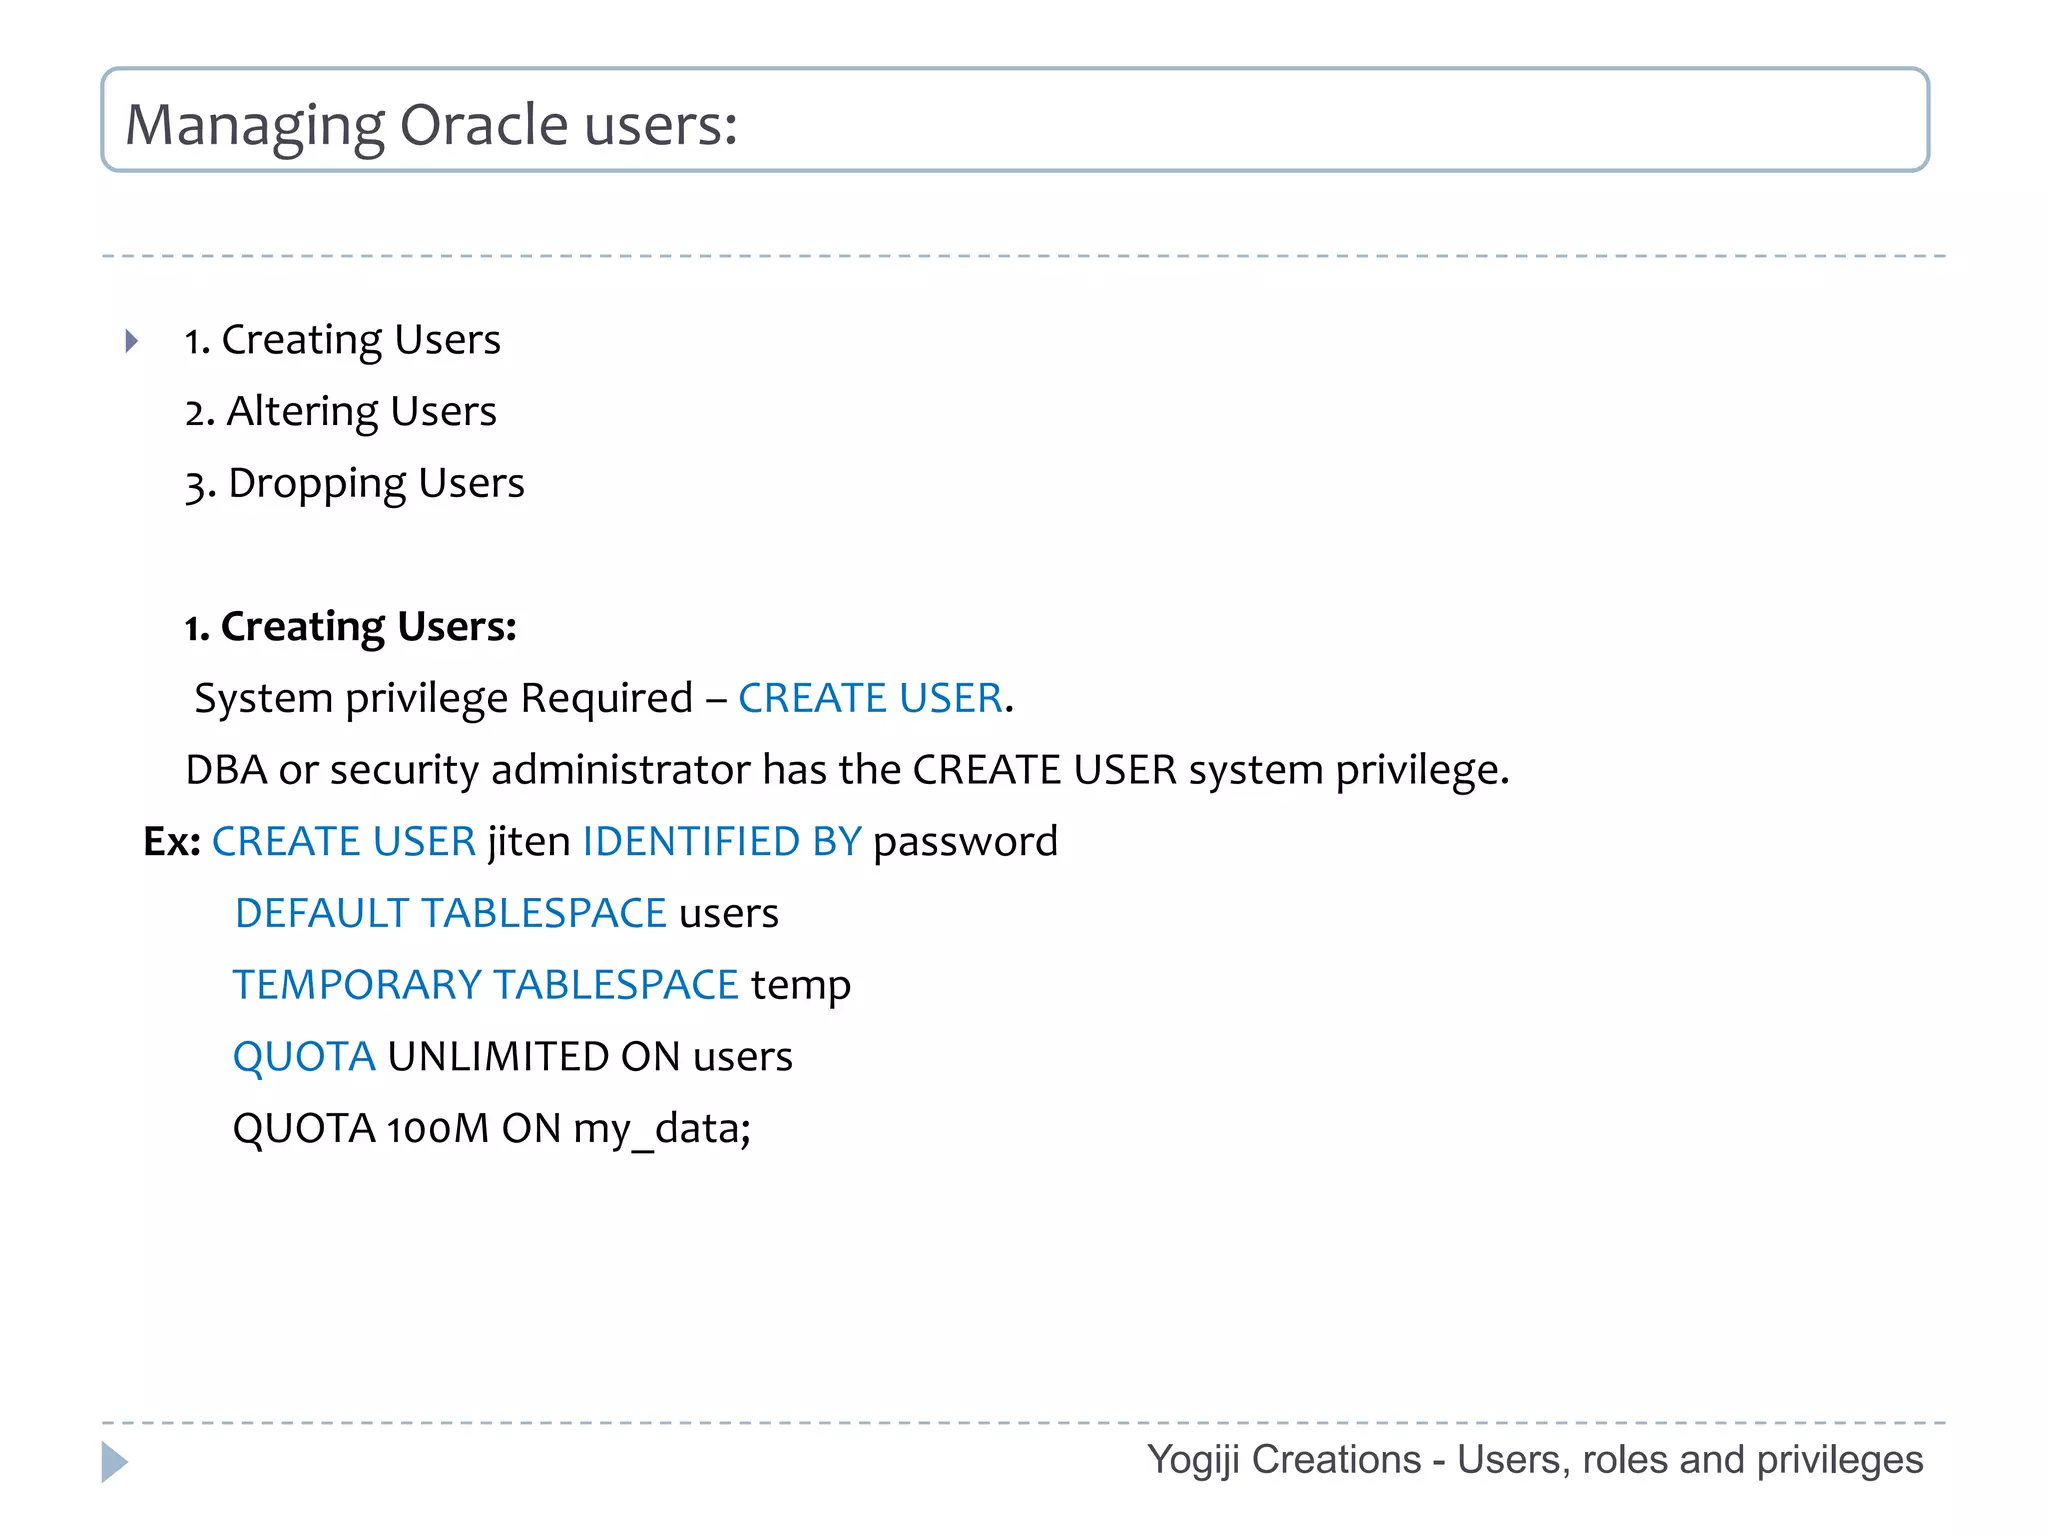Click the blue 'QUOTA' keyword
2048x1536 pixels.
pyautogui.click(x=304, y=1057)
